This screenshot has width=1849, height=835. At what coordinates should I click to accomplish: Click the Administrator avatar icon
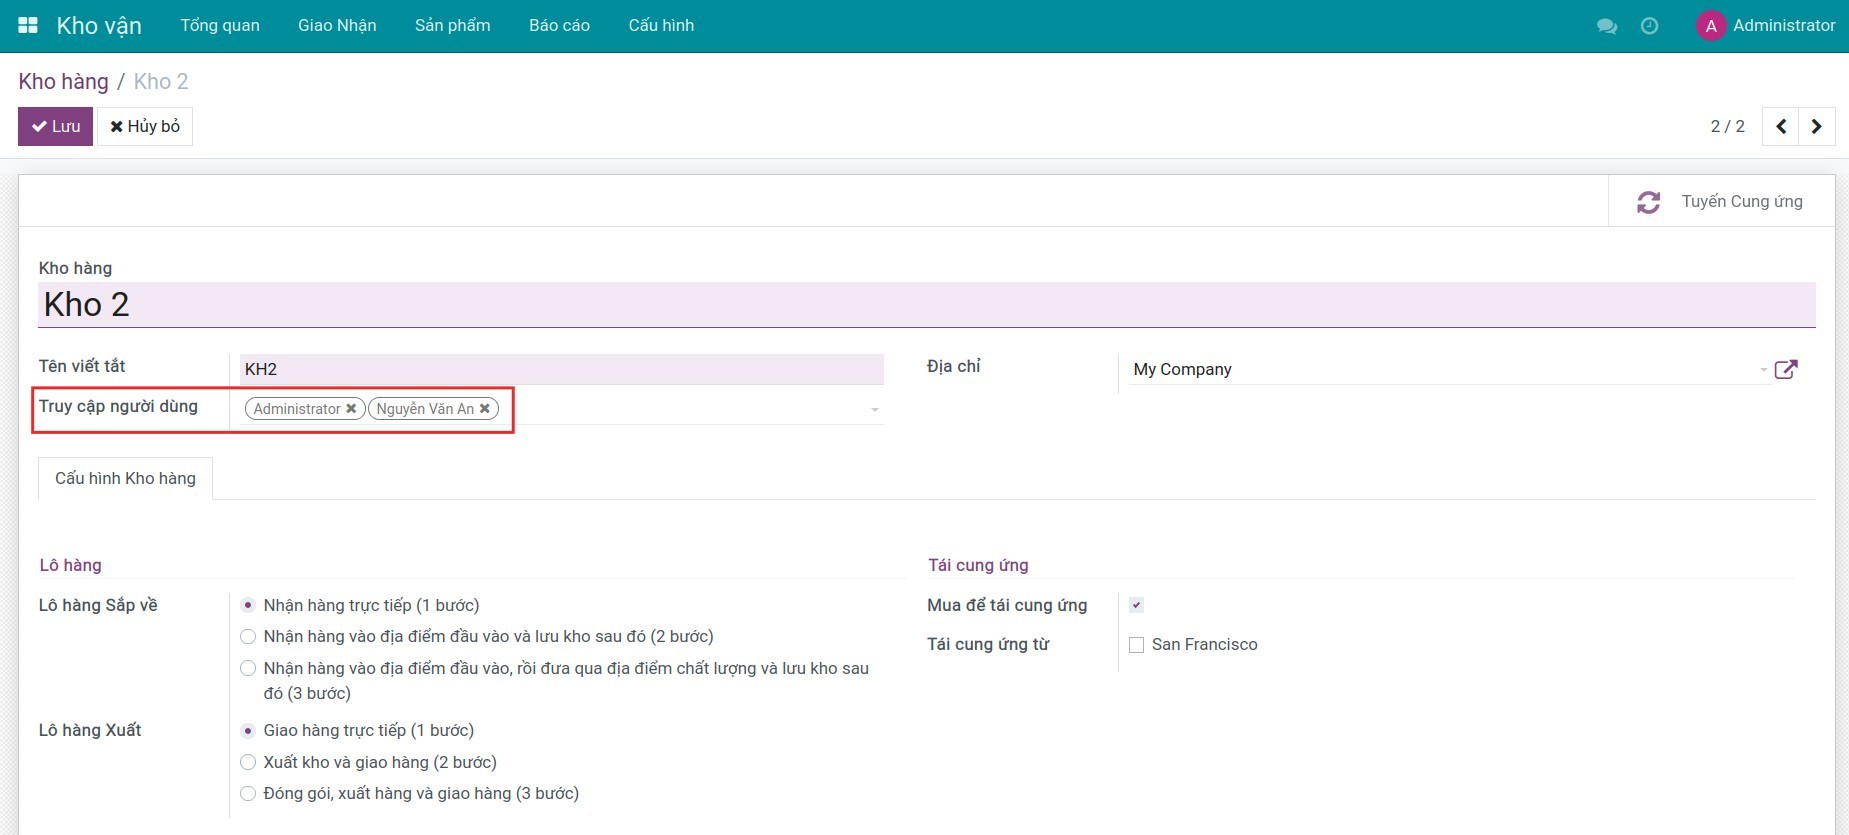point(1710,26)
